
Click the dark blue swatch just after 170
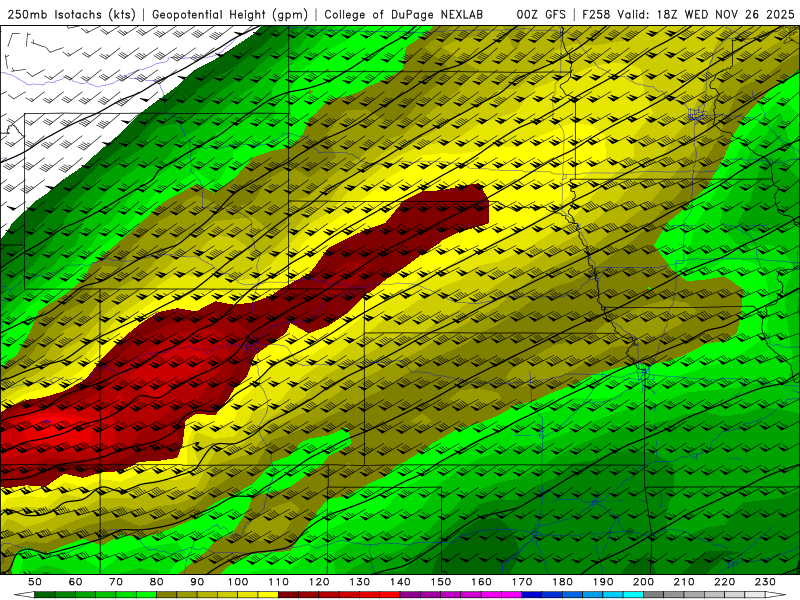pos(532,594)
